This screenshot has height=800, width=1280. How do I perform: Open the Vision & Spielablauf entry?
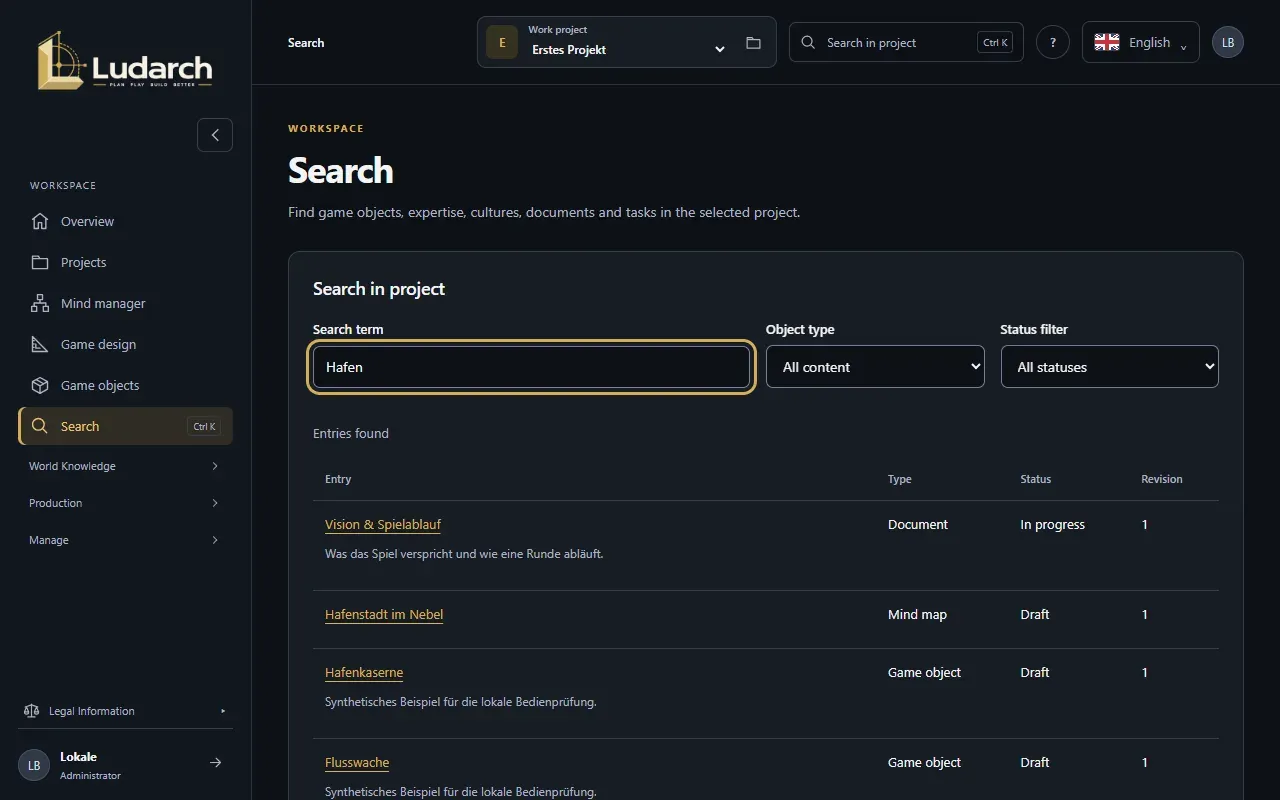coord(383,524)
